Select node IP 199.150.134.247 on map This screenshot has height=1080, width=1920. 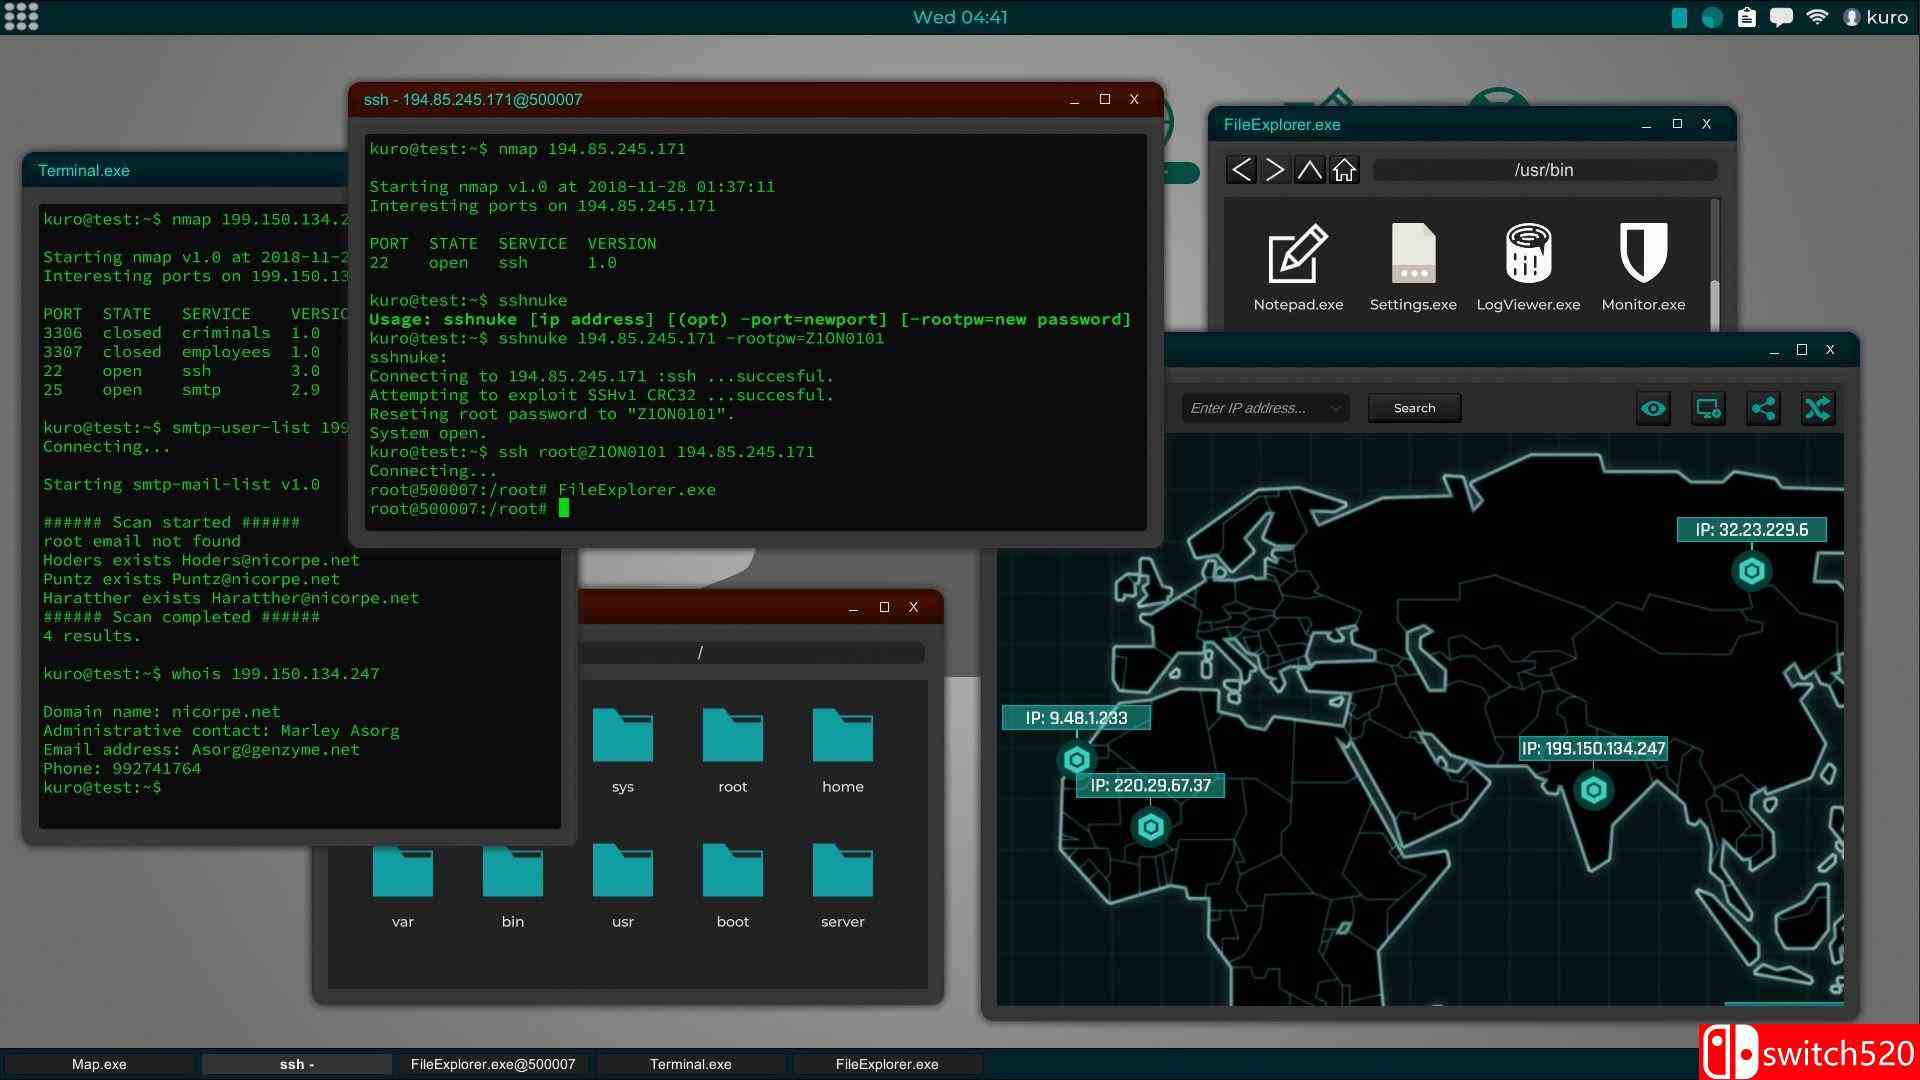[x=1593, y=790]
